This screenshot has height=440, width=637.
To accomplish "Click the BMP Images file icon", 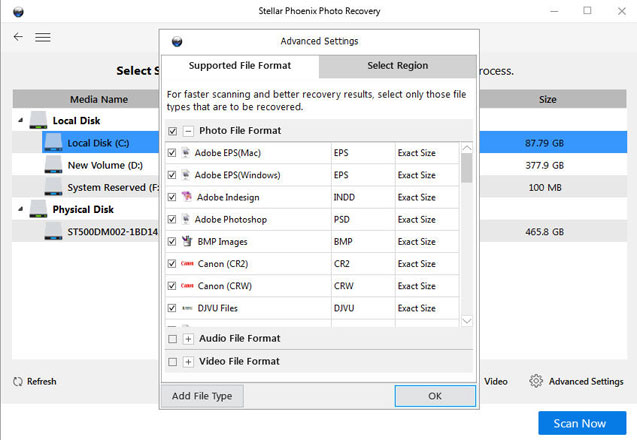I will click(x=187, y=241).
